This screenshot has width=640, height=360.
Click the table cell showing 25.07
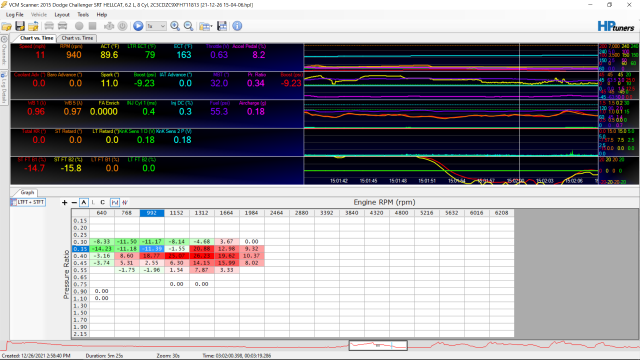[x=177, y=256]
